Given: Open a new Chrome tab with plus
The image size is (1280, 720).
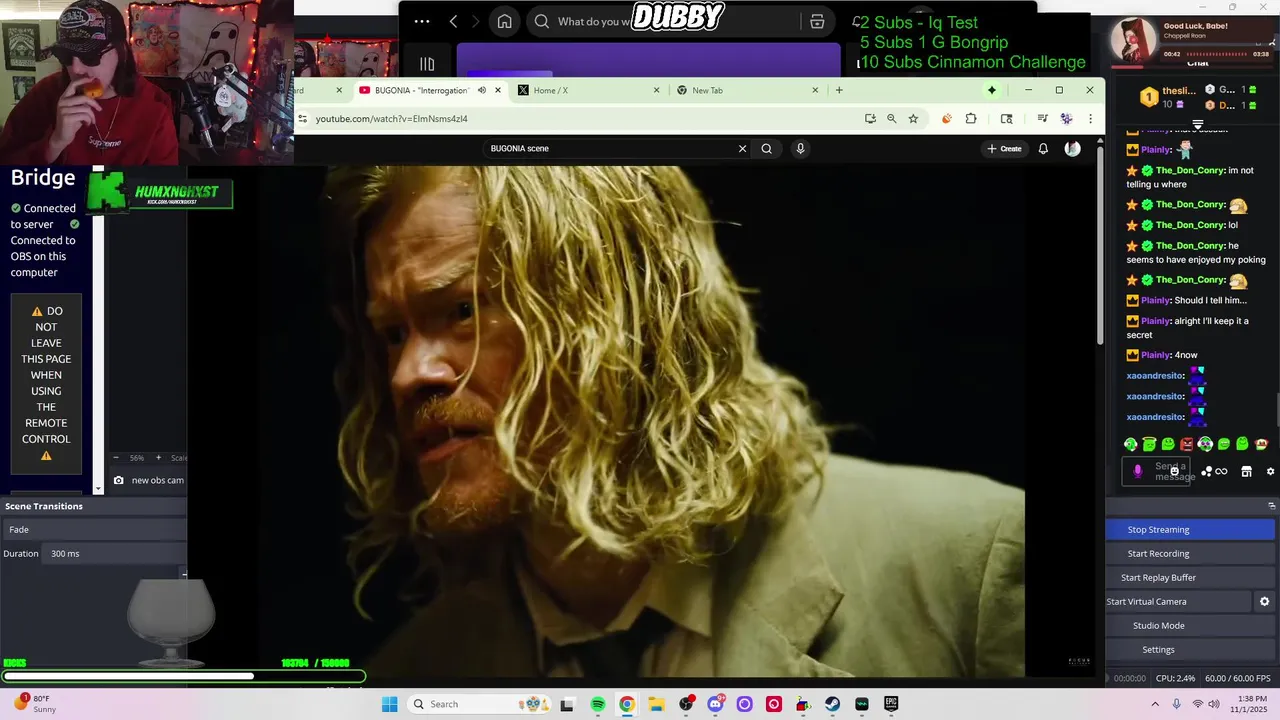Looking at the screenshot, I should pos(839,90).
